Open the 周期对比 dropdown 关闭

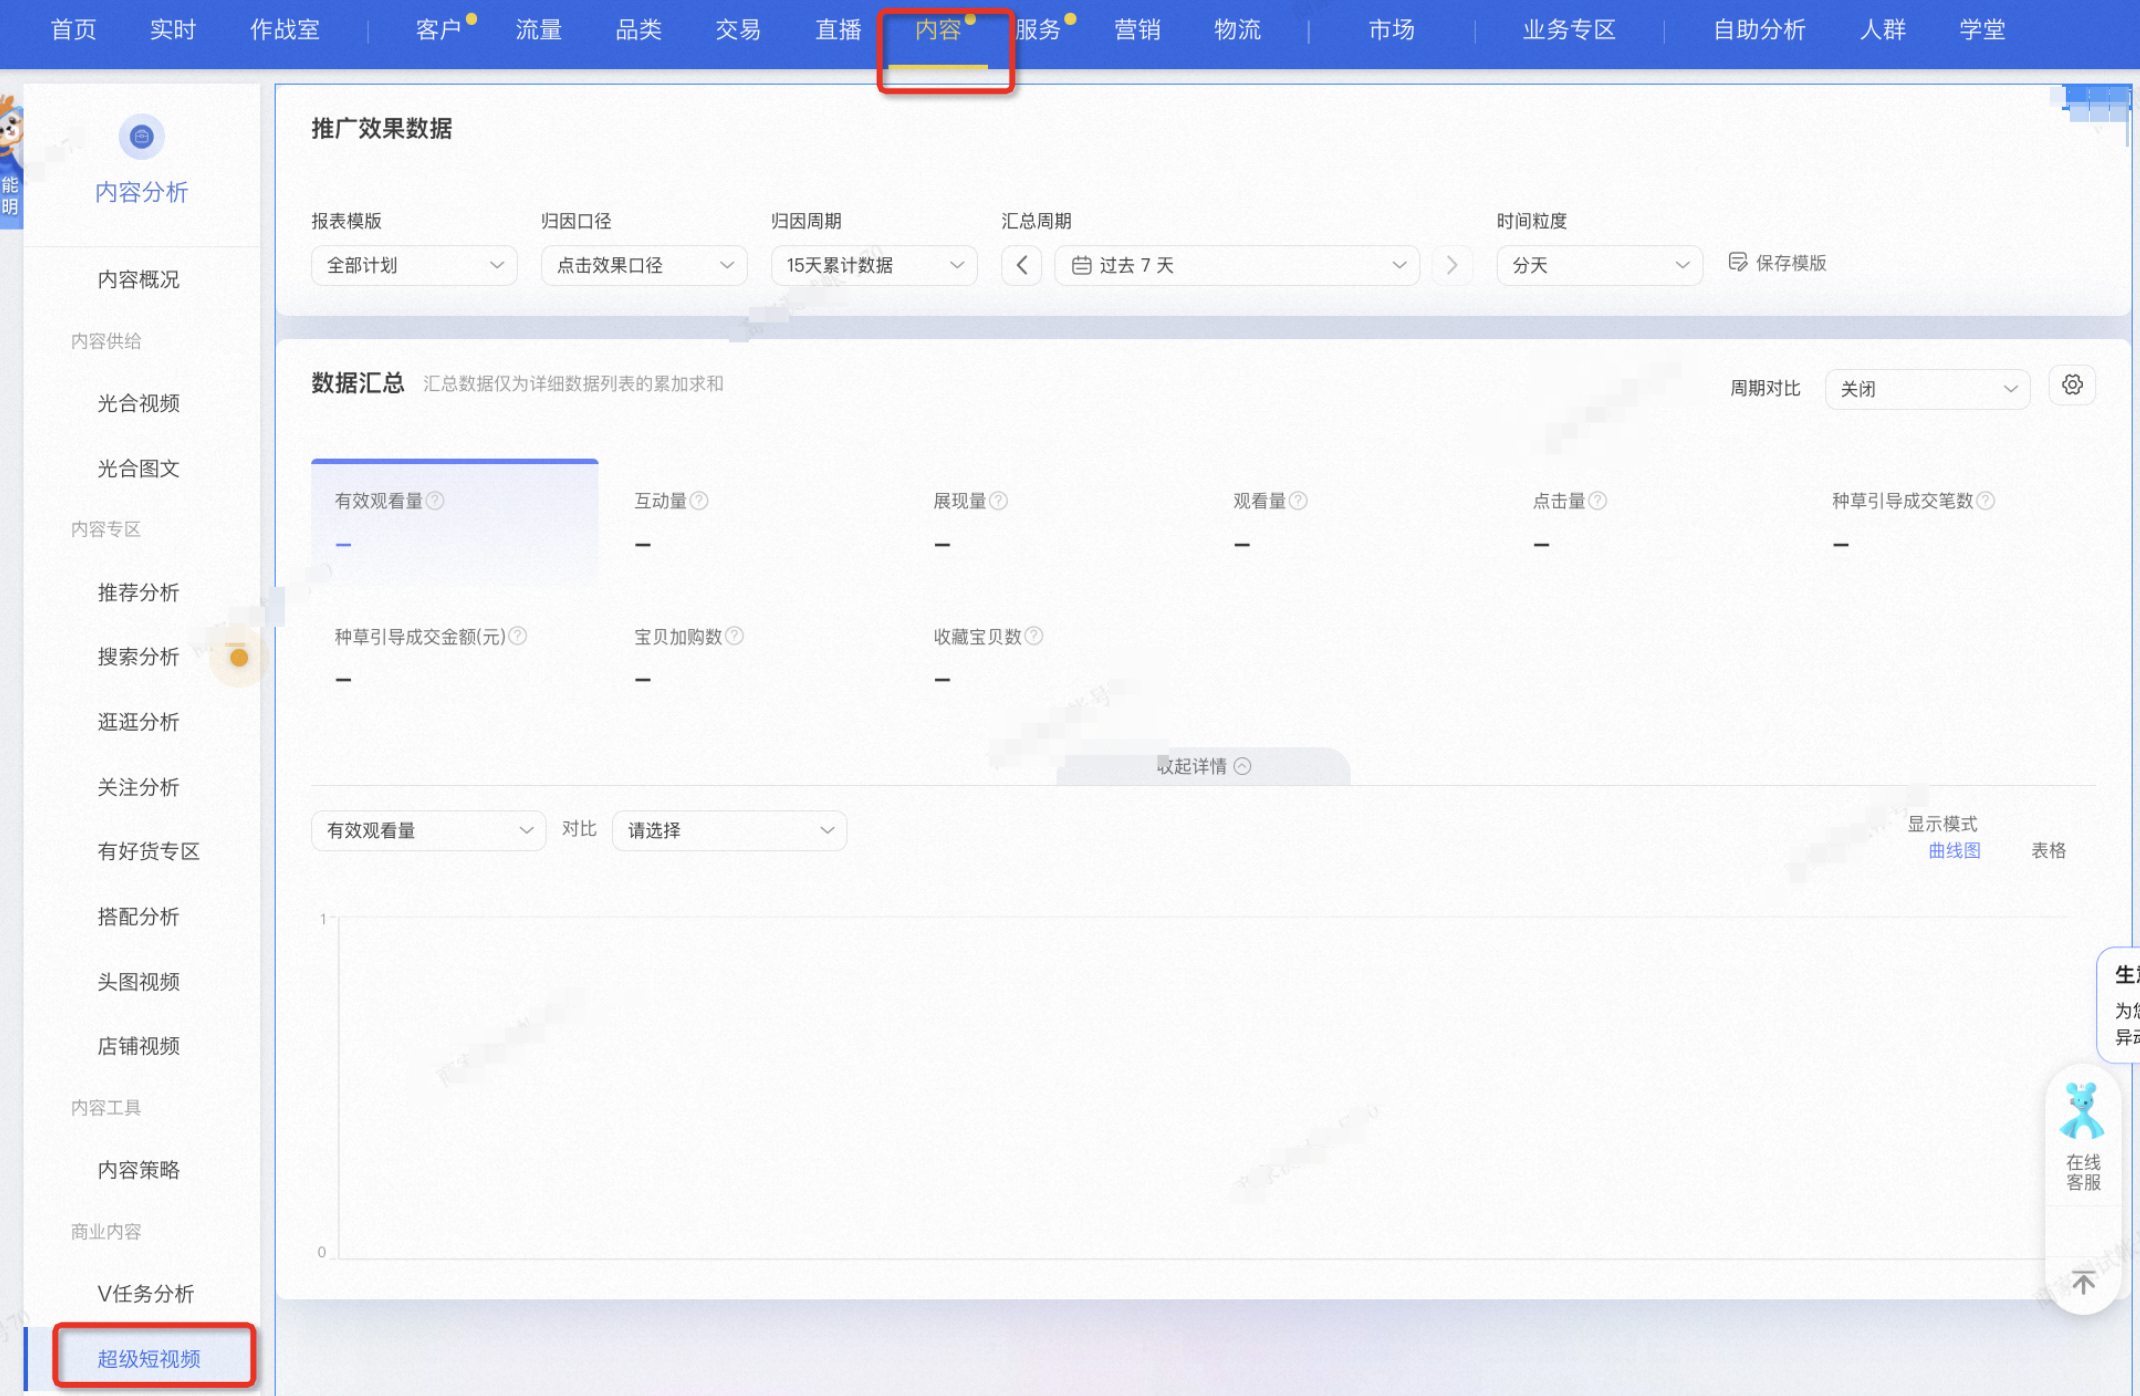[x=1927, y=389]
